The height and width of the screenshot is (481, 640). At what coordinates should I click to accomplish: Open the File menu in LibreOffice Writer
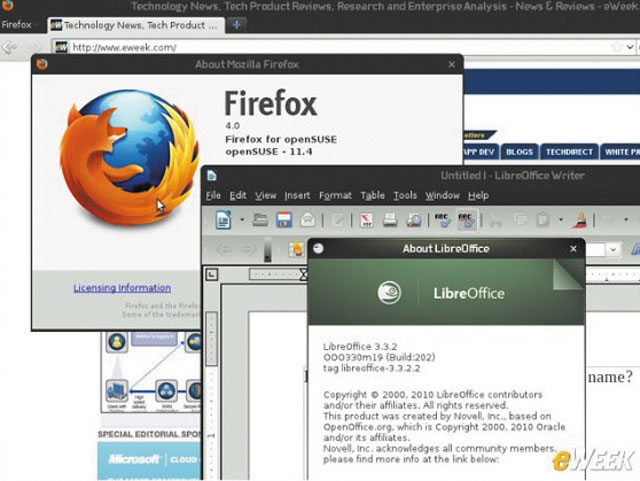coord(213,196)
